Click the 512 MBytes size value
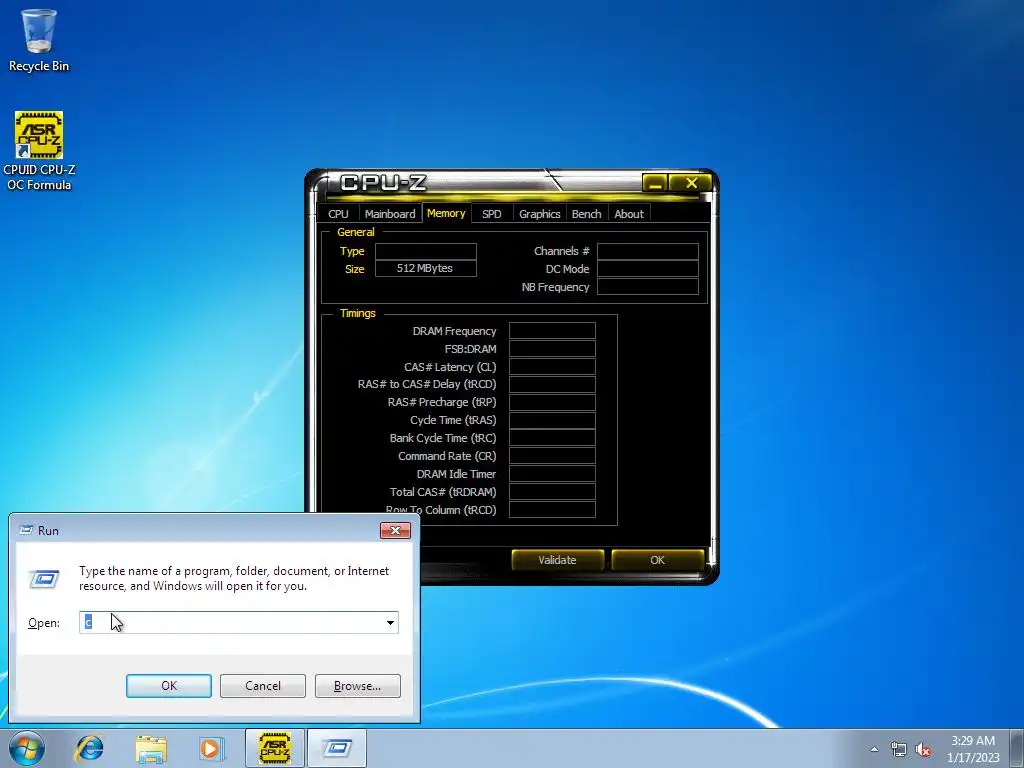This screenshot has width=1024, height=768. coord(425,268)
